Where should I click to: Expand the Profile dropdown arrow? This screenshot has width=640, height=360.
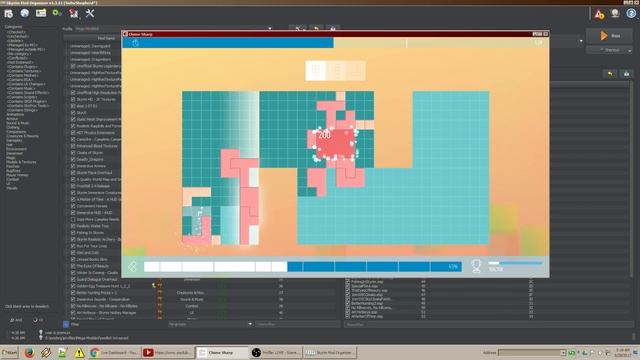[269, 29]
